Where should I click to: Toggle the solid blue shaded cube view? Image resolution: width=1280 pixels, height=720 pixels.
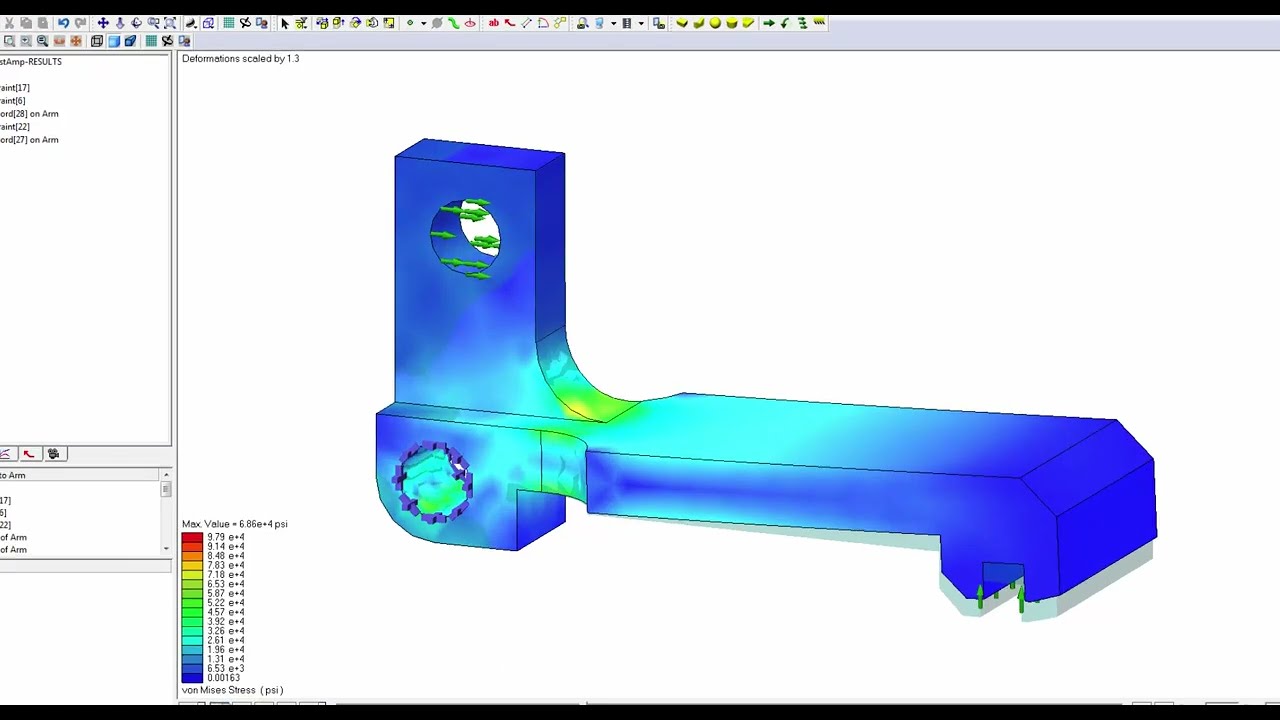click(114, 41)
